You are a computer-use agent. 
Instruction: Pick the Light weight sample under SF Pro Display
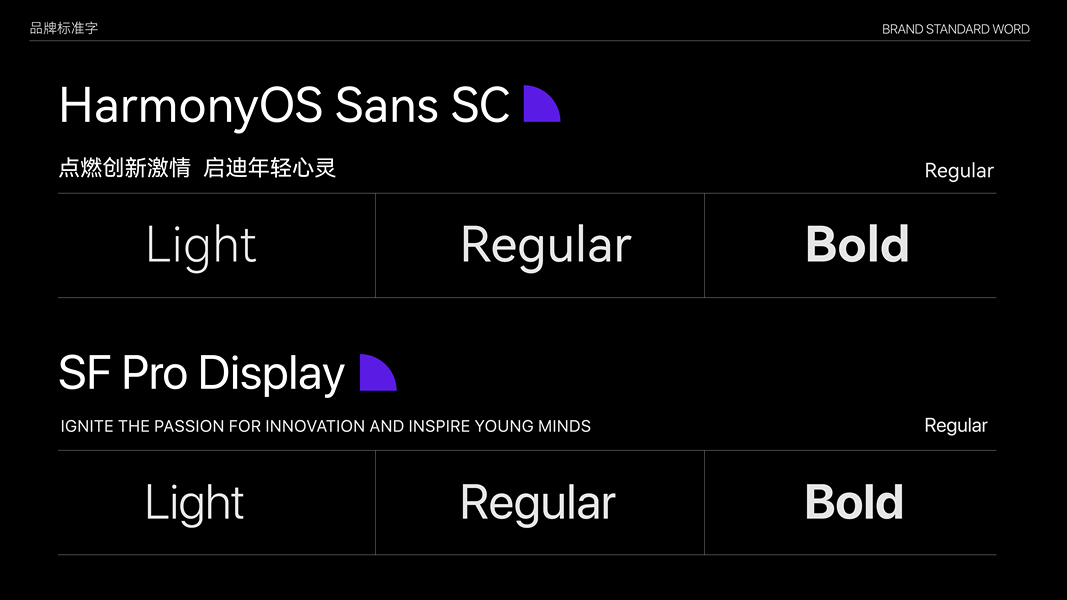point(194,502)
